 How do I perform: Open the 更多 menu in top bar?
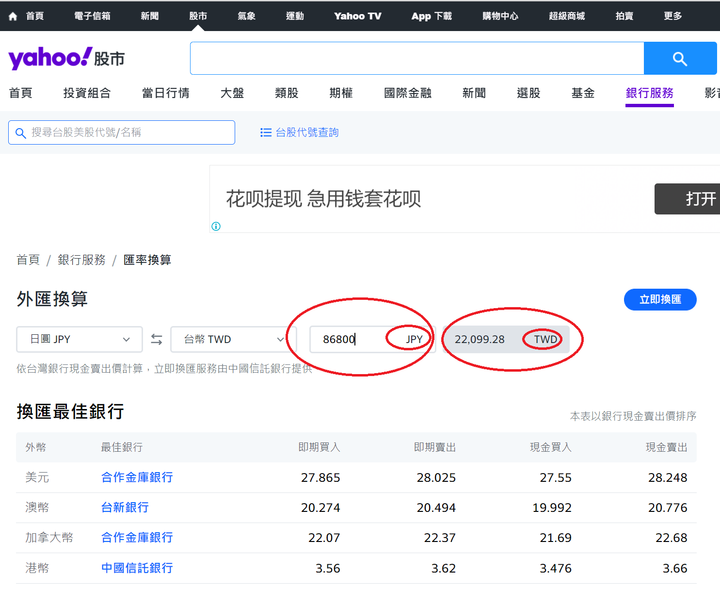(673, 16)
